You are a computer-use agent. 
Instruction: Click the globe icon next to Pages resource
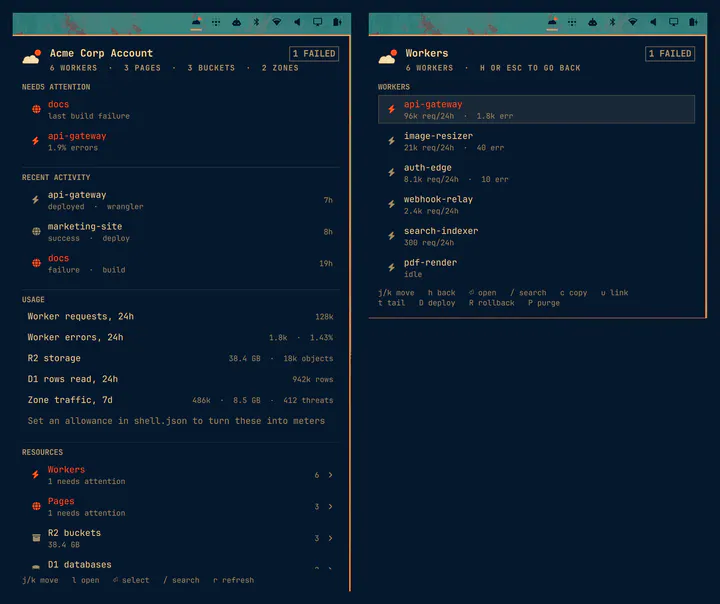[36, 506]
